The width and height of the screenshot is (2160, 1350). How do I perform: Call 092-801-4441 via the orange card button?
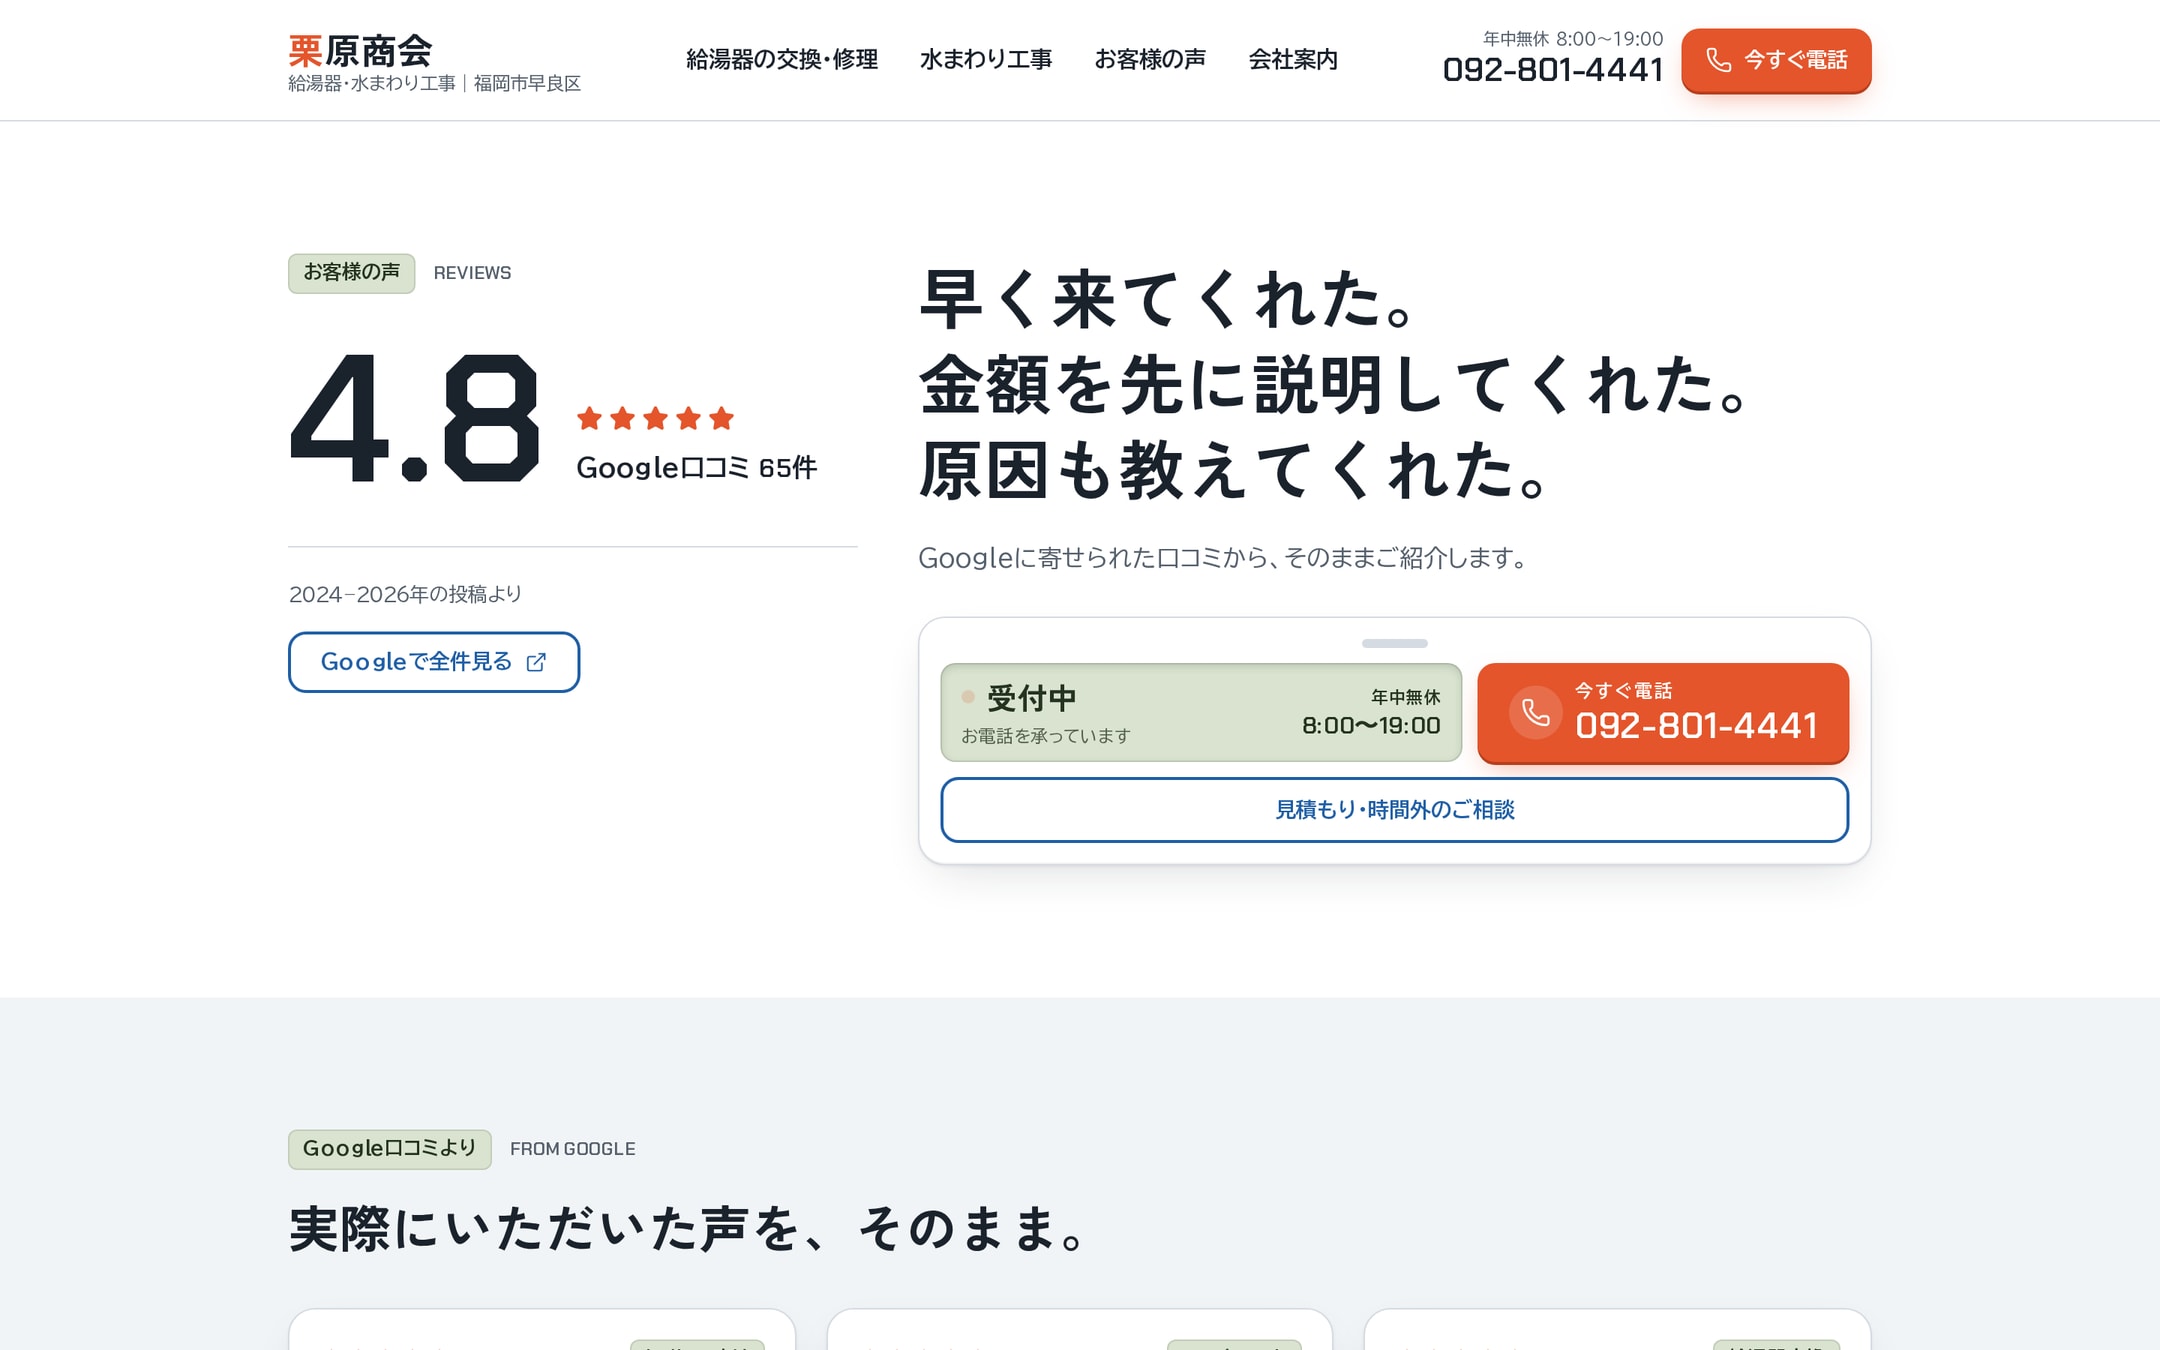click(1663, 713)
